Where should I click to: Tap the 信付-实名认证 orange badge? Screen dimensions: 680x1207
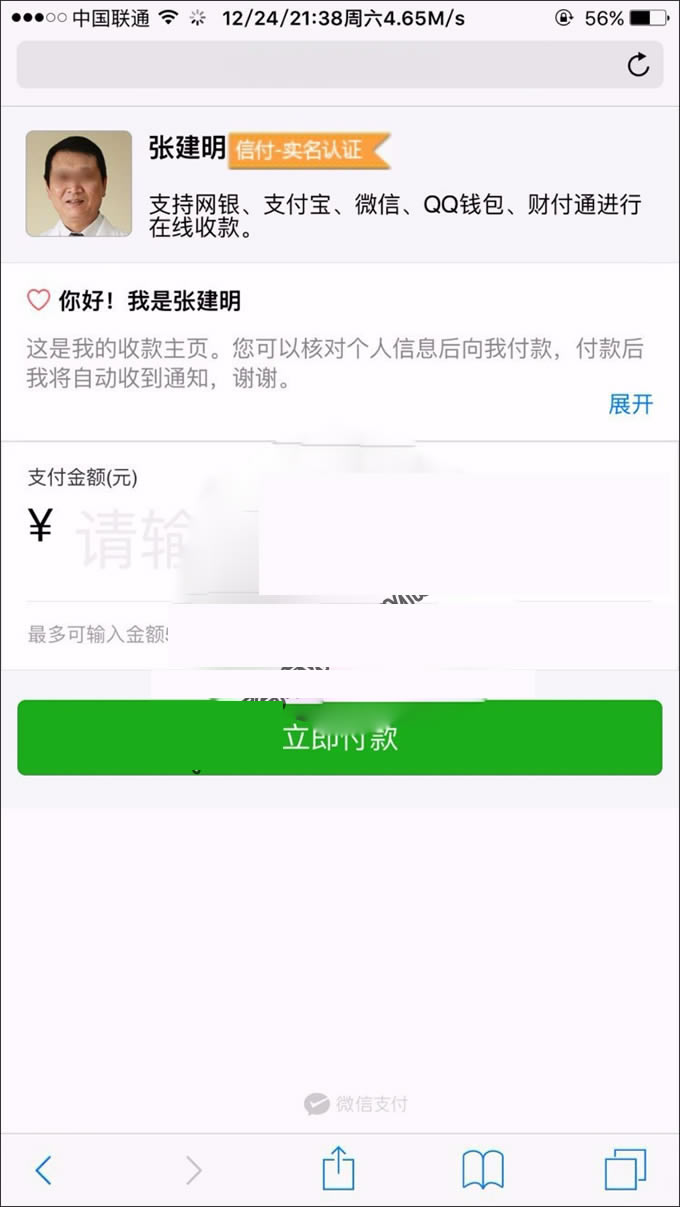click(309, 150)
